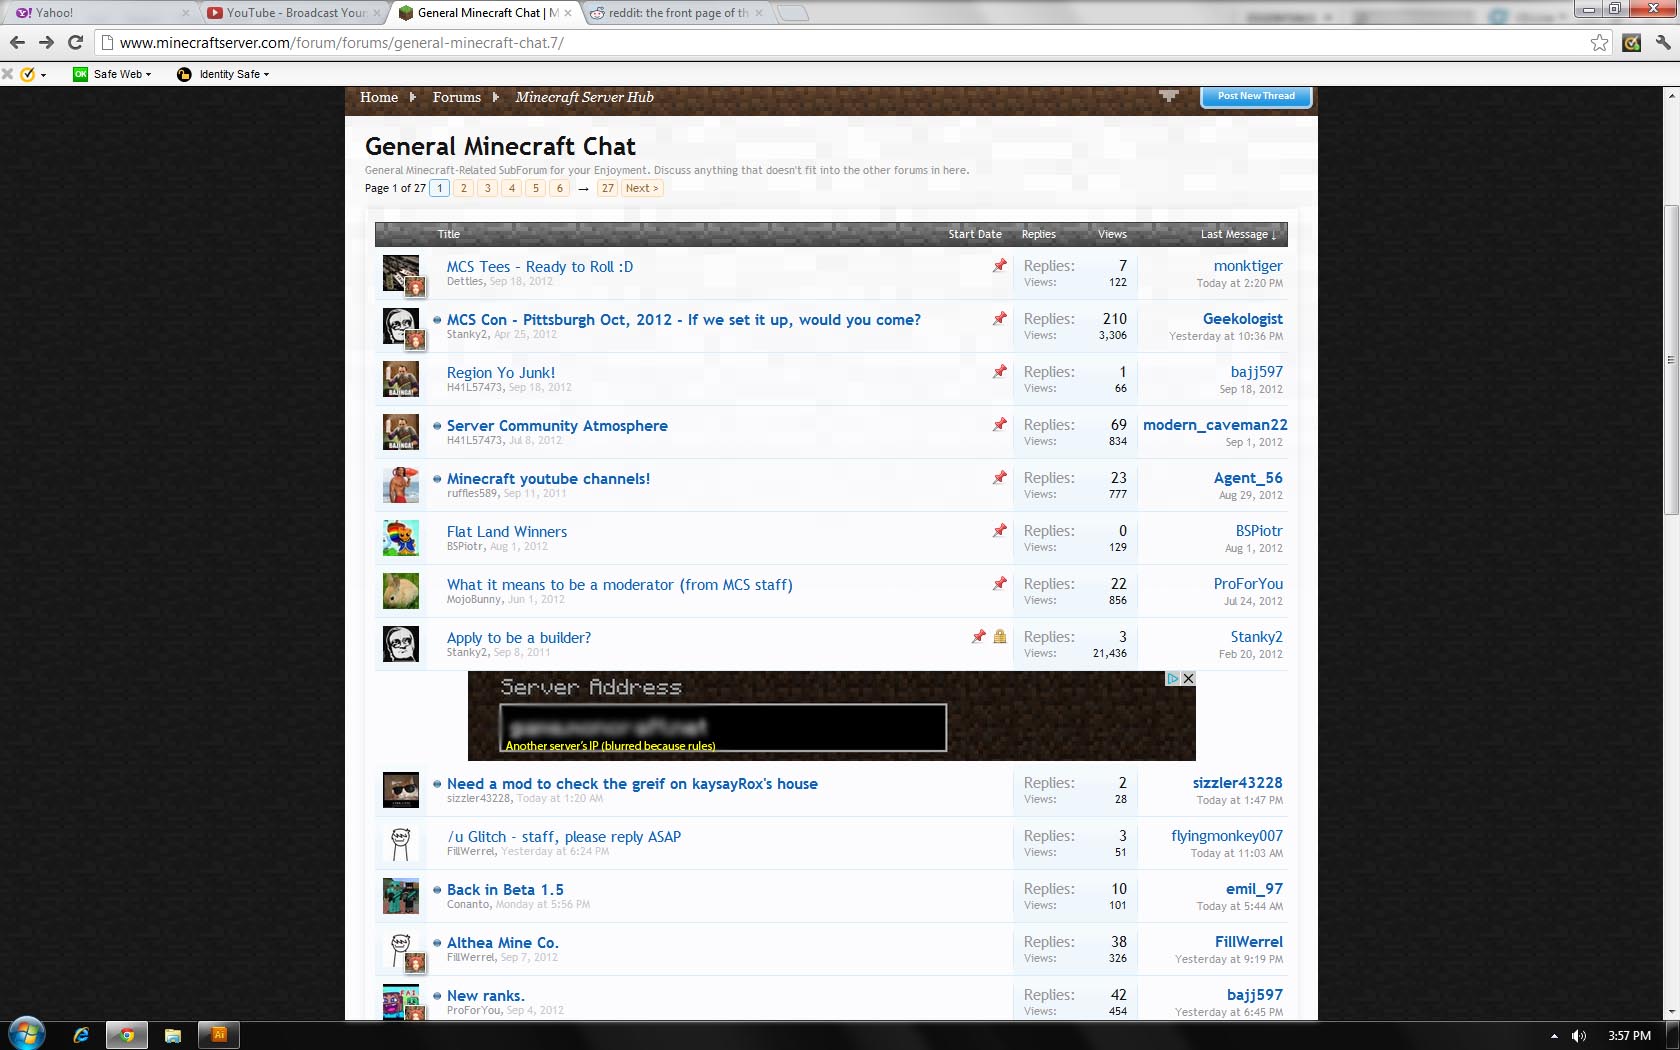Open sizzler43228 avatar on greif thread
This screenshot has height=1050, width=1680.
pyautogui.click(x=401, y=790)
